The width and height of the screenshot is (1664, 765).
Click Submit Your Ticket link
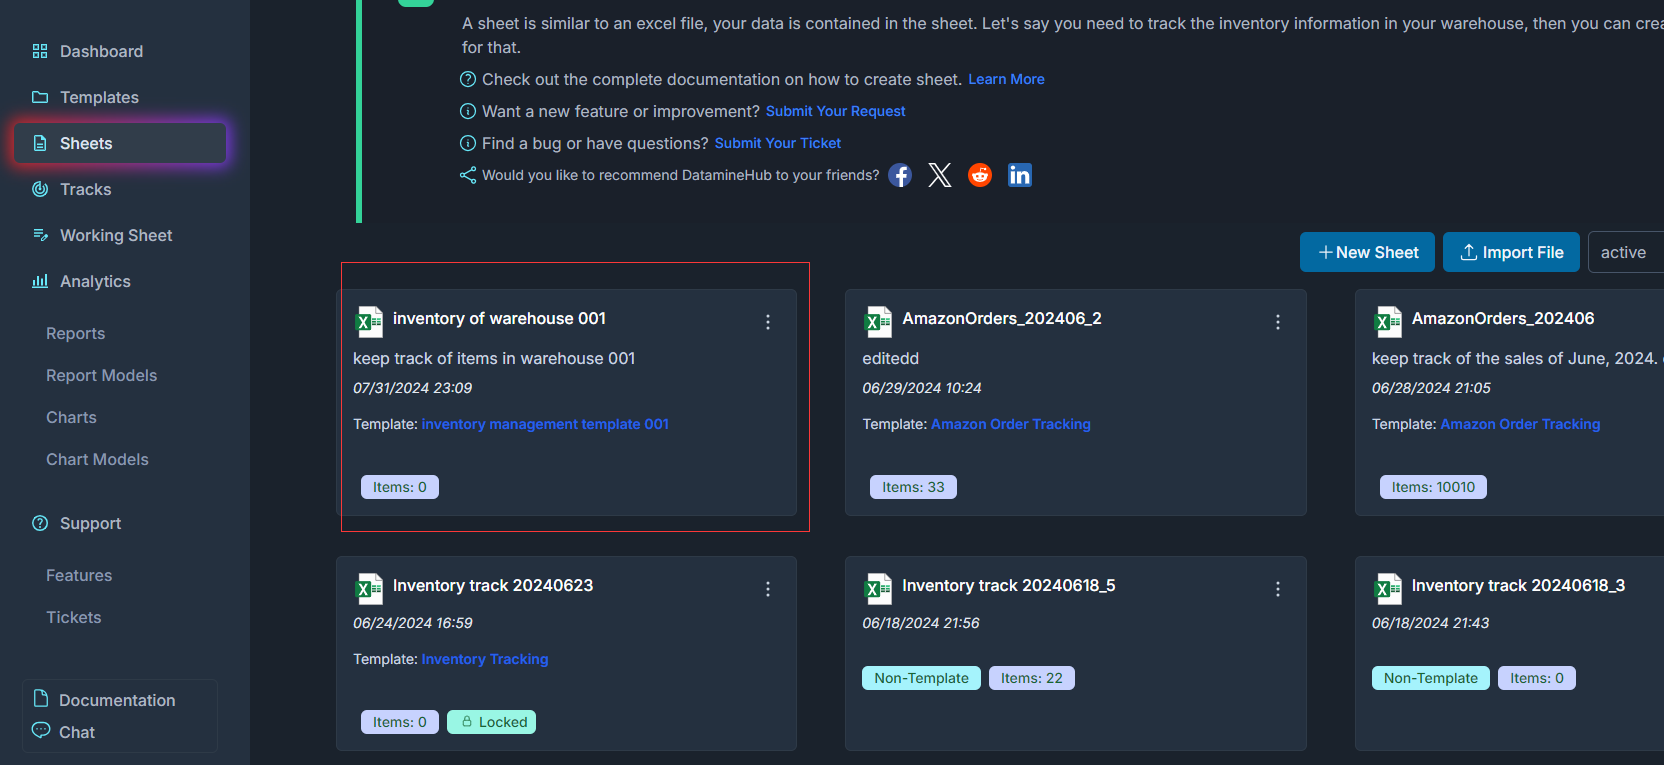click(x=778, y=143)
